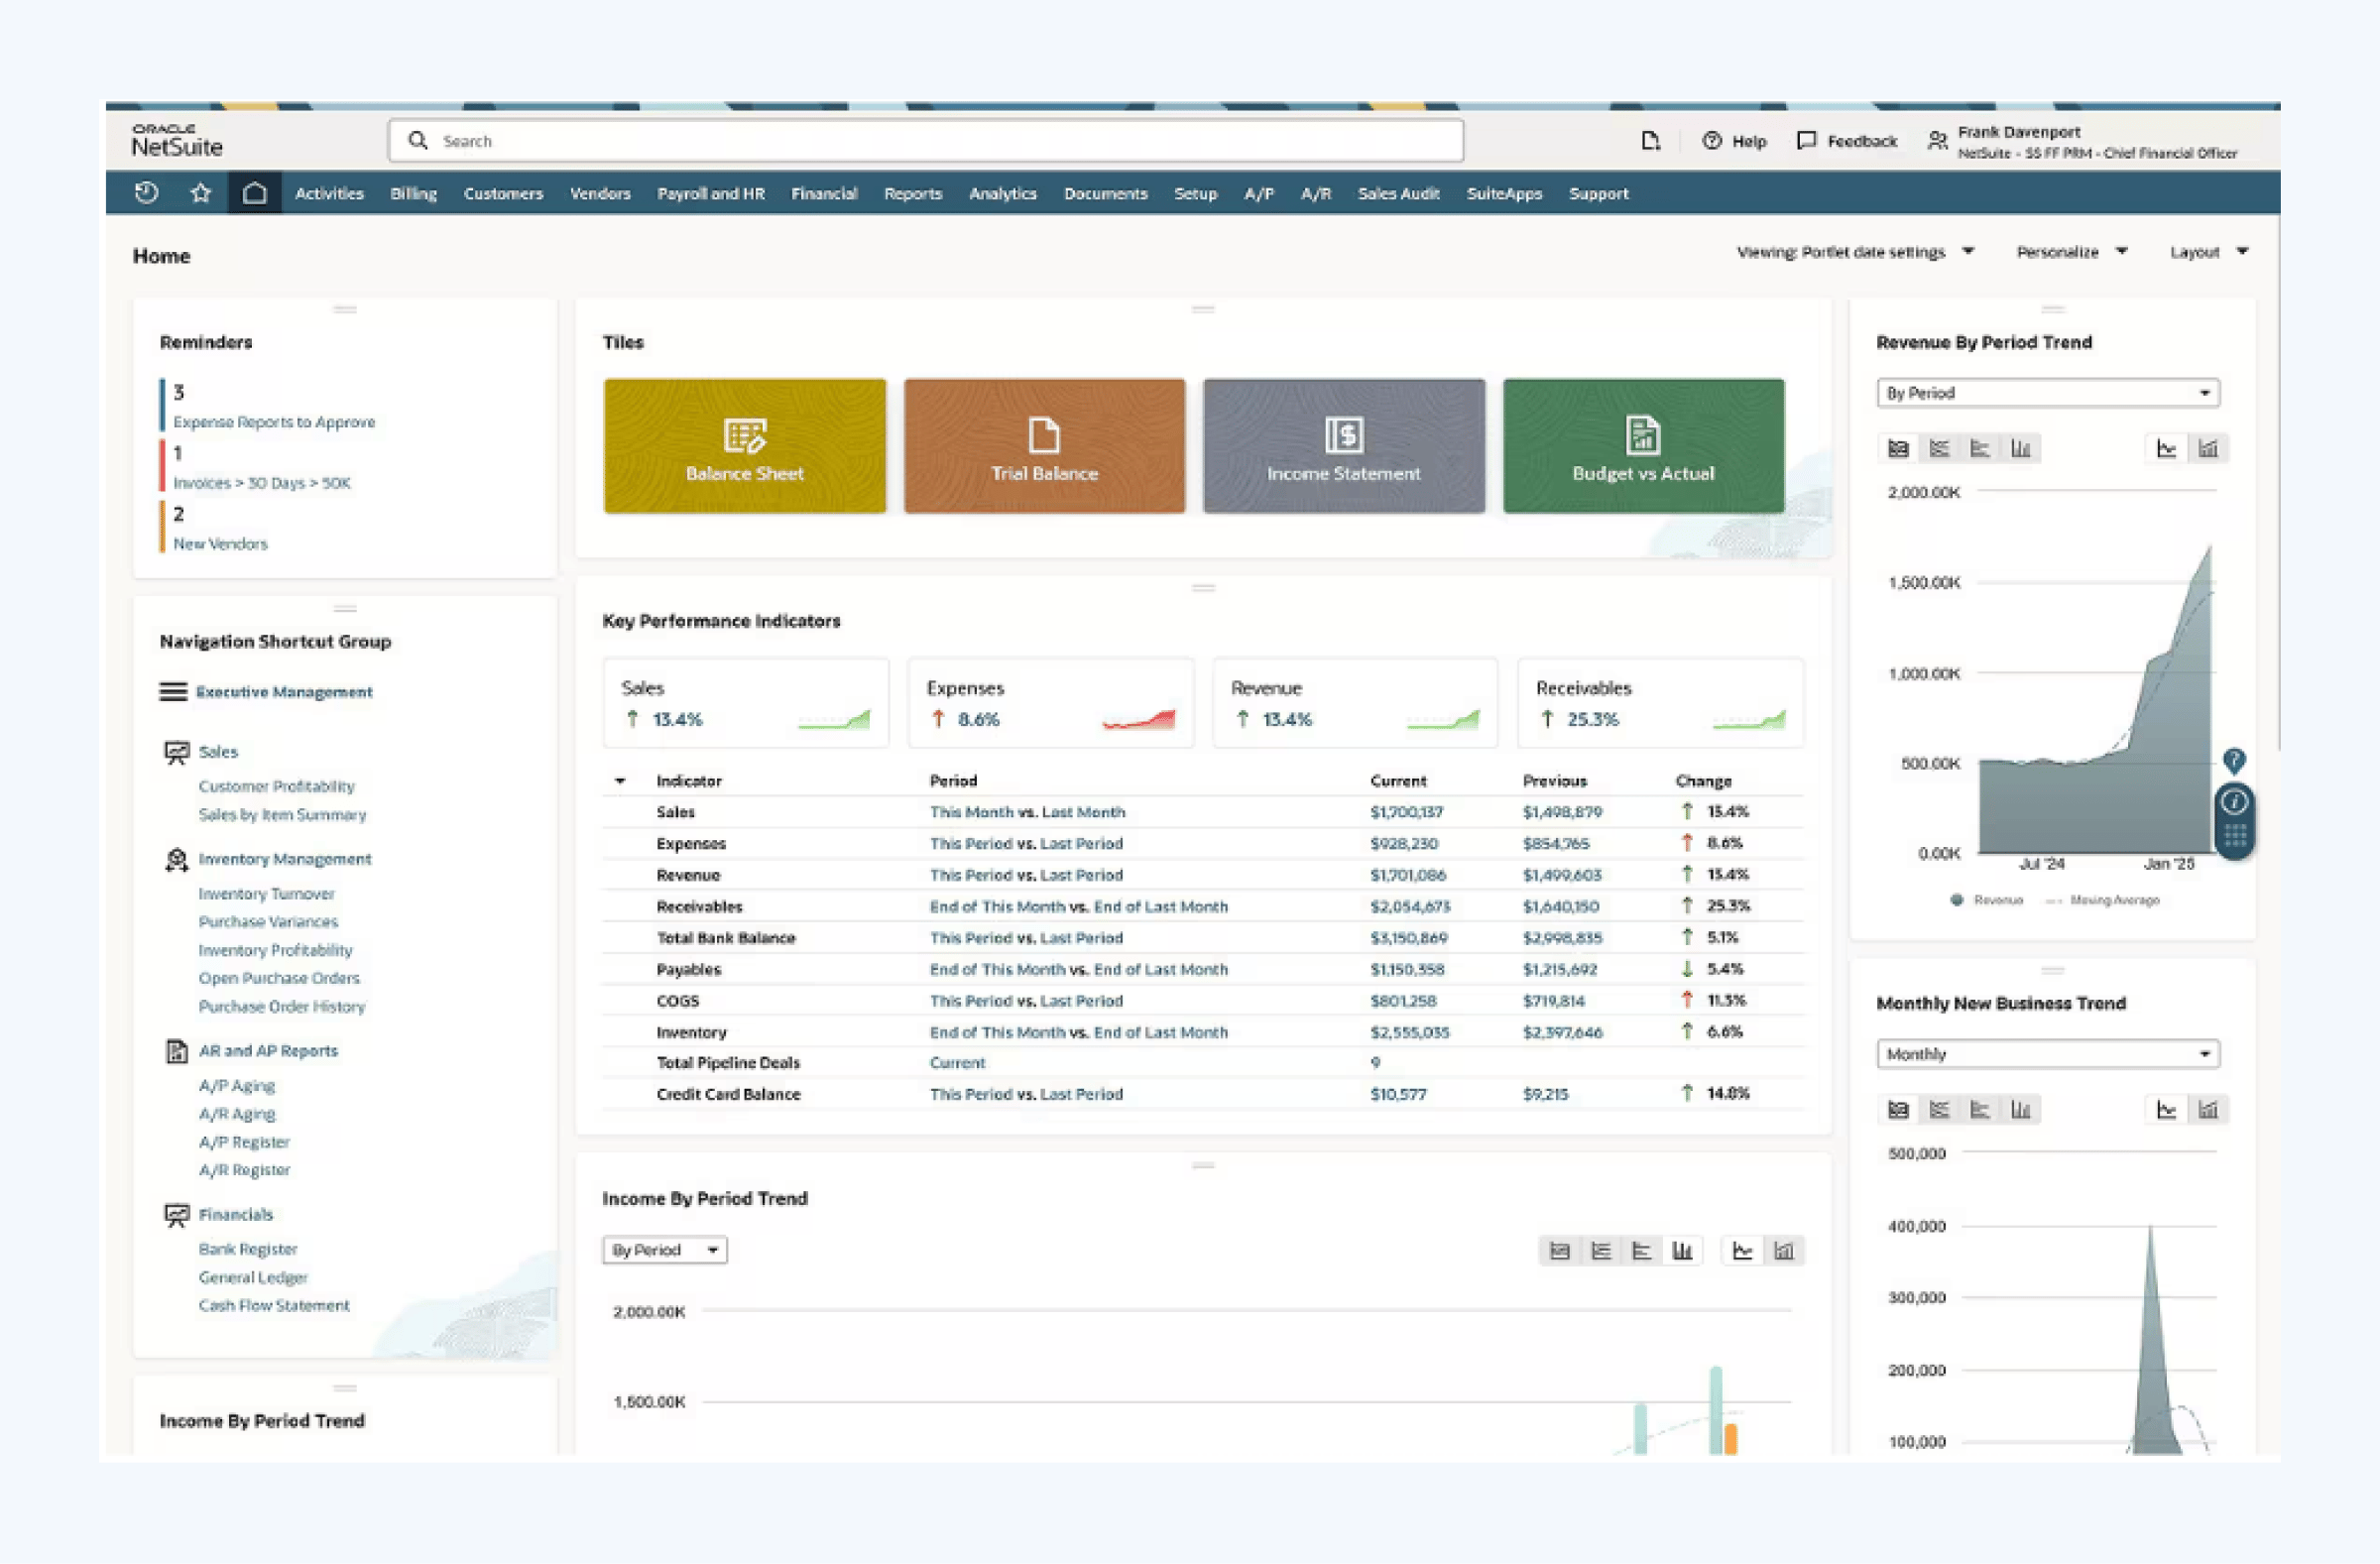Viewport: 2380px width, 1564px height.
Task: Click the Home house icon in navigation bar
Action: [255, 193]
